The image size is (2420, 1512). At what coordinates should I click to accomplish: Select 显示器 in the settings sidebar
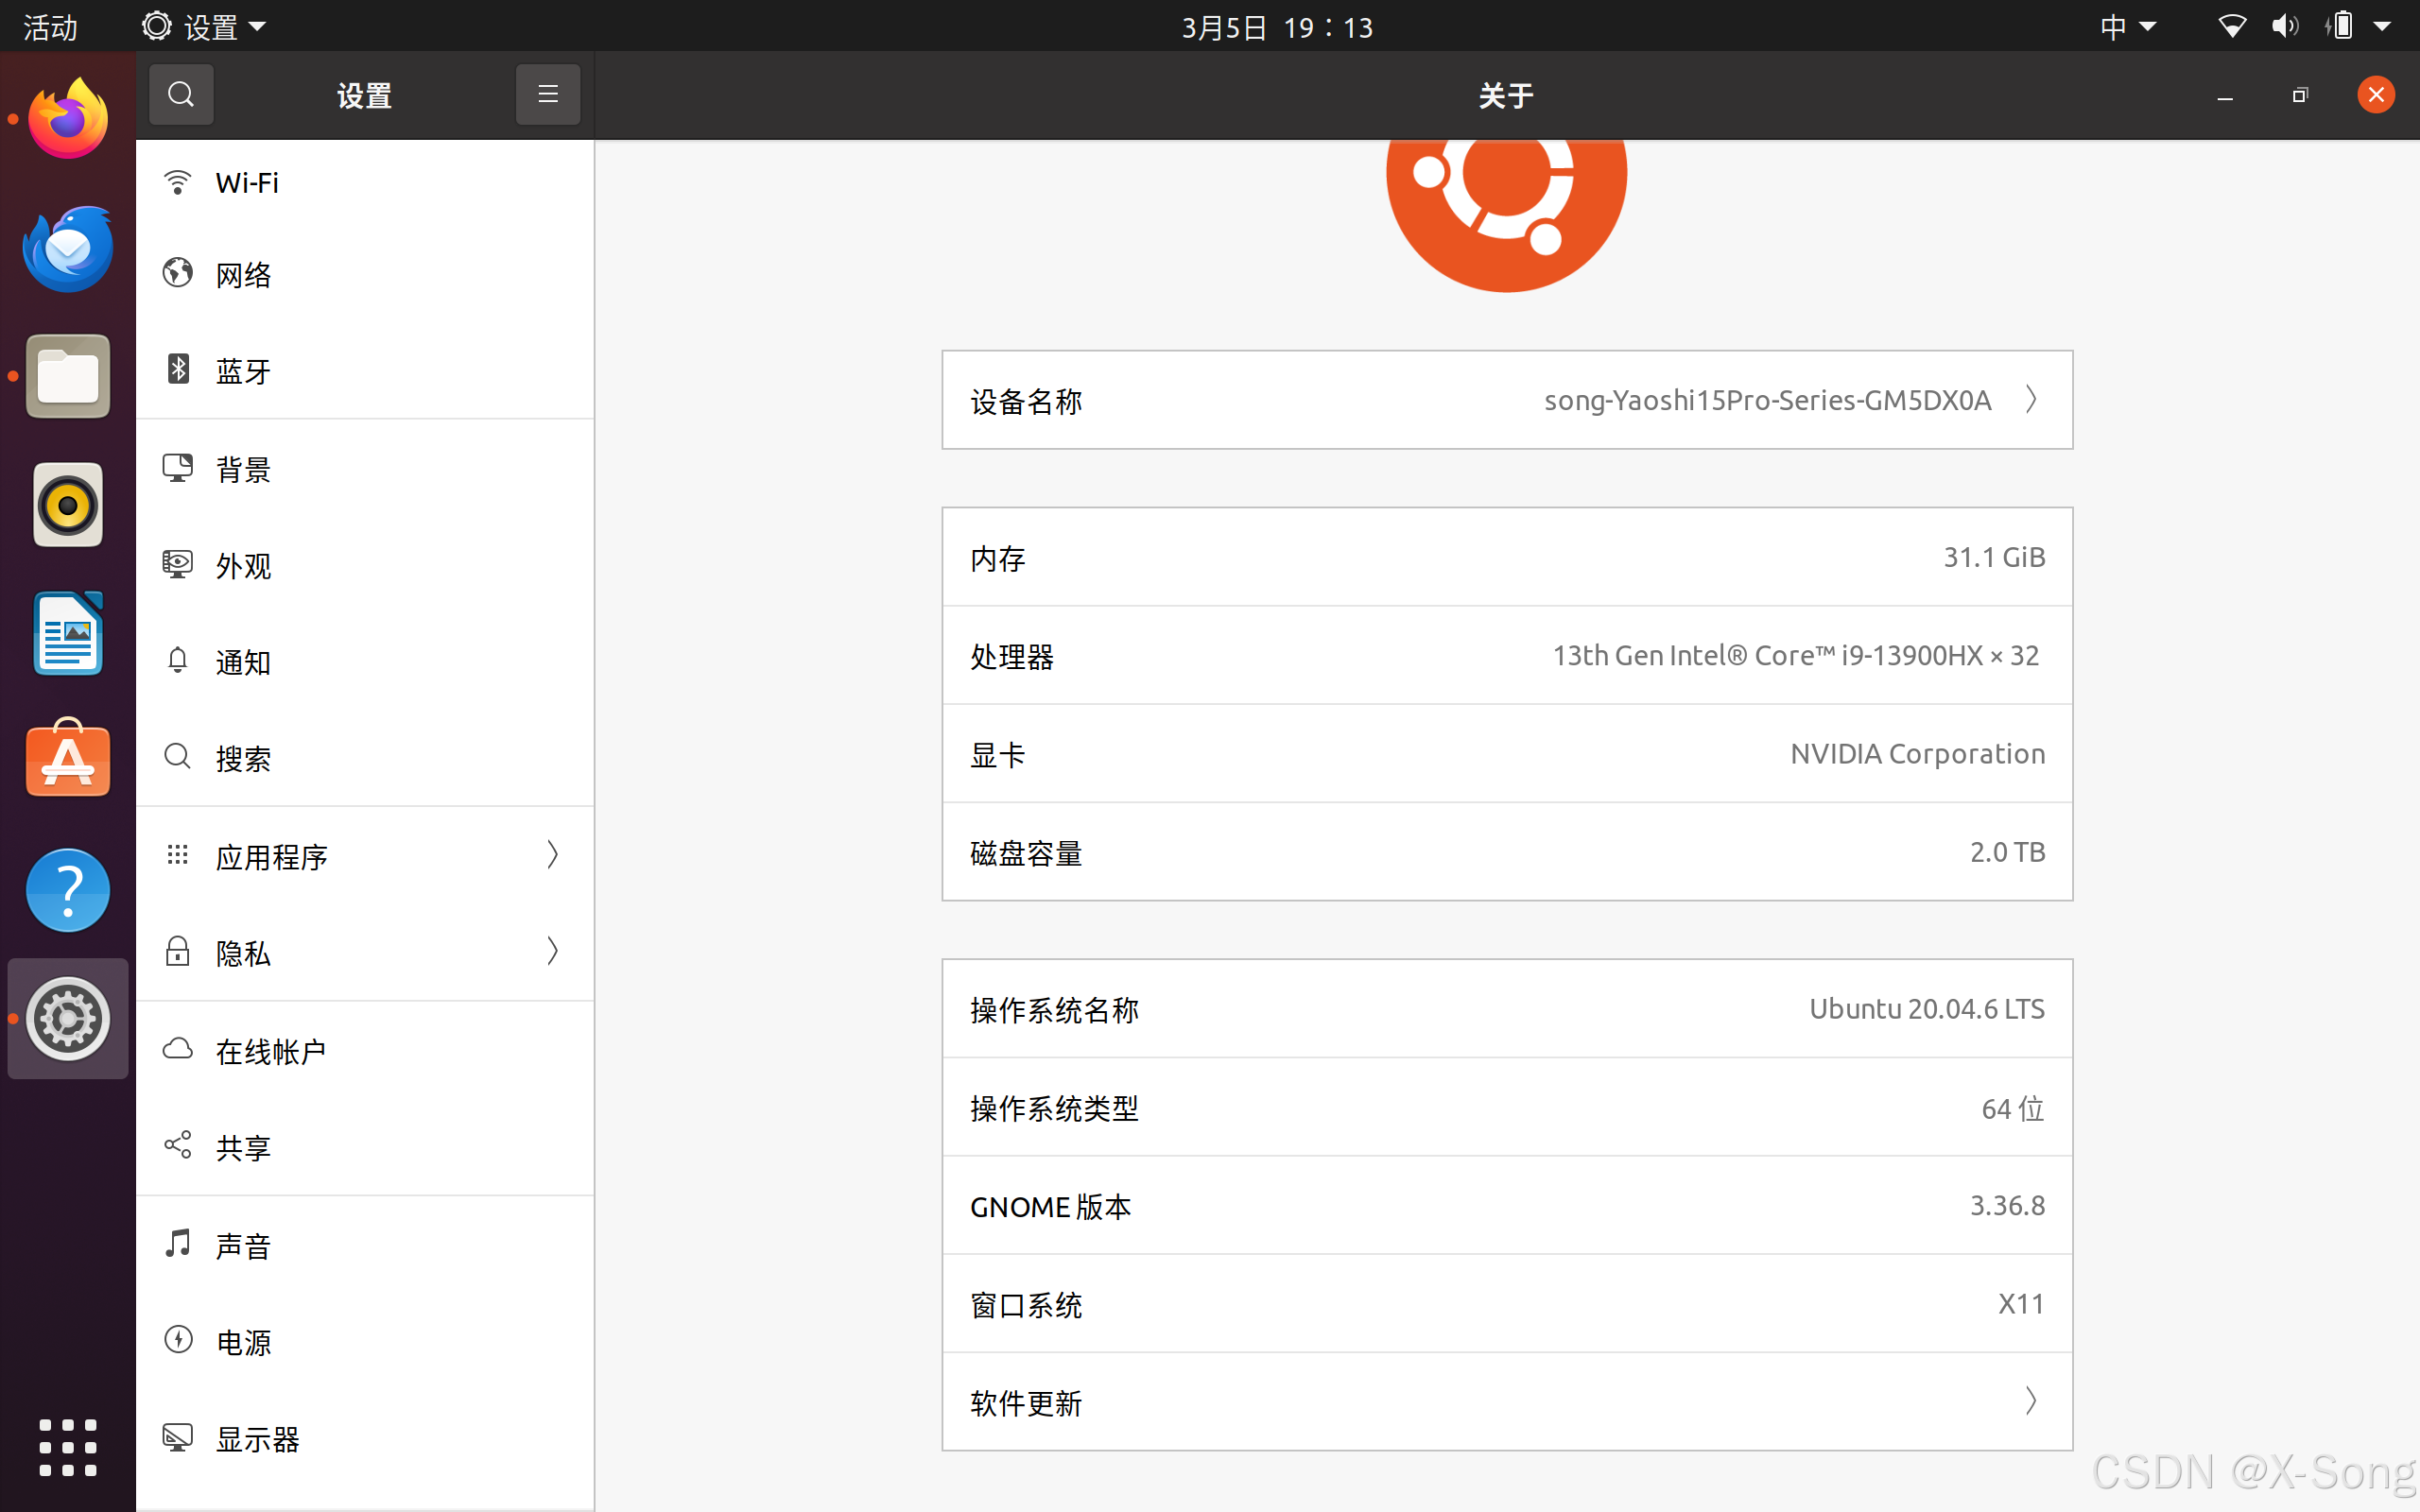(x=365, y=1439)
